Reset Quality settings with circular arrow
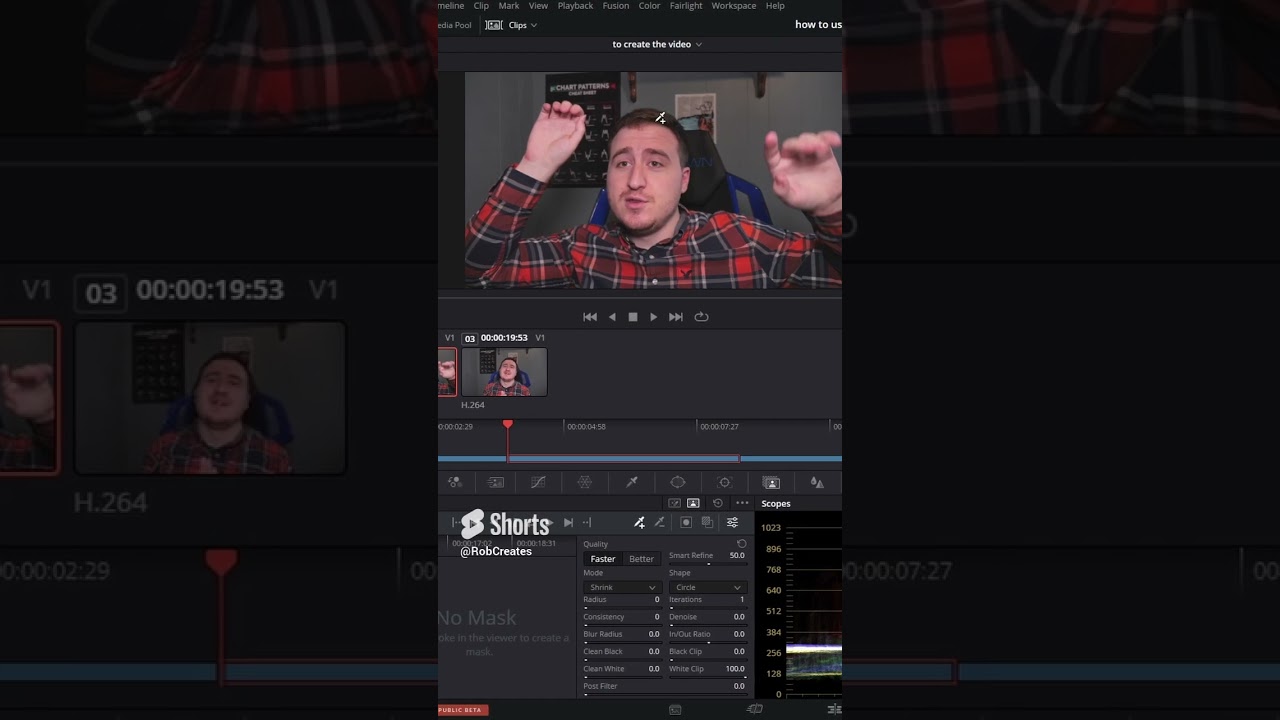Viewport: 1280px width, 720px height. pos(741,544)
